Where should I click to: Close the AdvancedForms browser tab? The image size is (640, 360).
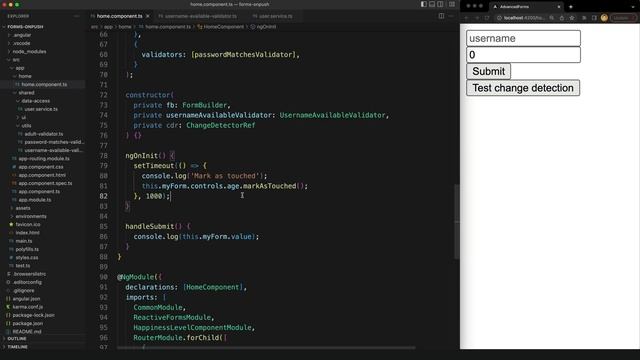559,7
